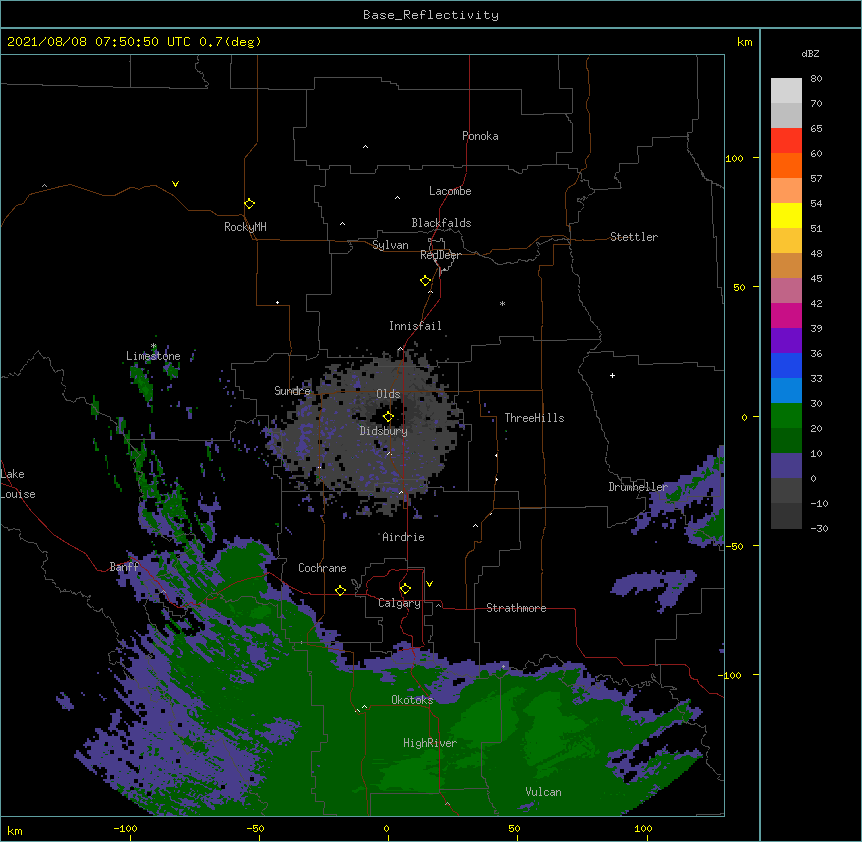This screenshot has width=862, height=842.
Task: Click the Okotoks label
Action: point(412,700)
